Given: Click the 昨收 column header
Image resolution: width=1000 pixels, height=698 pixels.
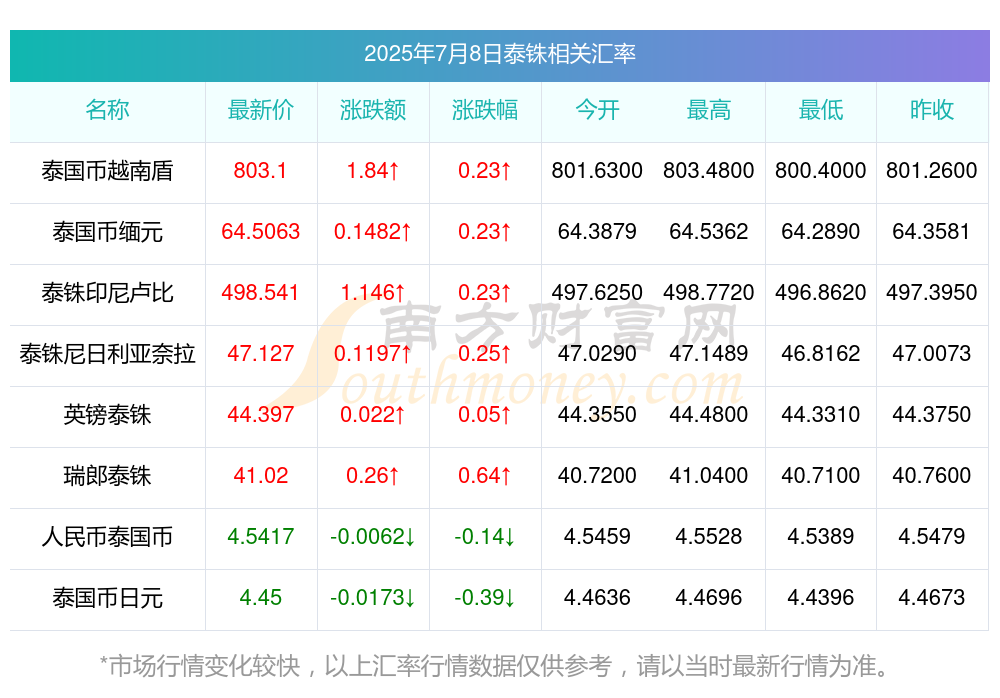Looking at the screenshot, I should pyautogui.click(x=932, y=110).
